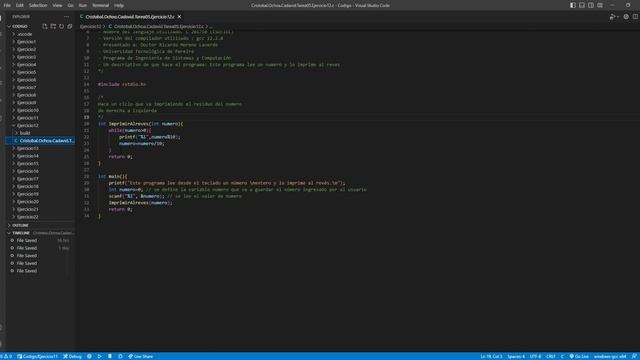Open Explorer views and more actions ellipsis
Screen dimensions: 640x360
[67, 17]
